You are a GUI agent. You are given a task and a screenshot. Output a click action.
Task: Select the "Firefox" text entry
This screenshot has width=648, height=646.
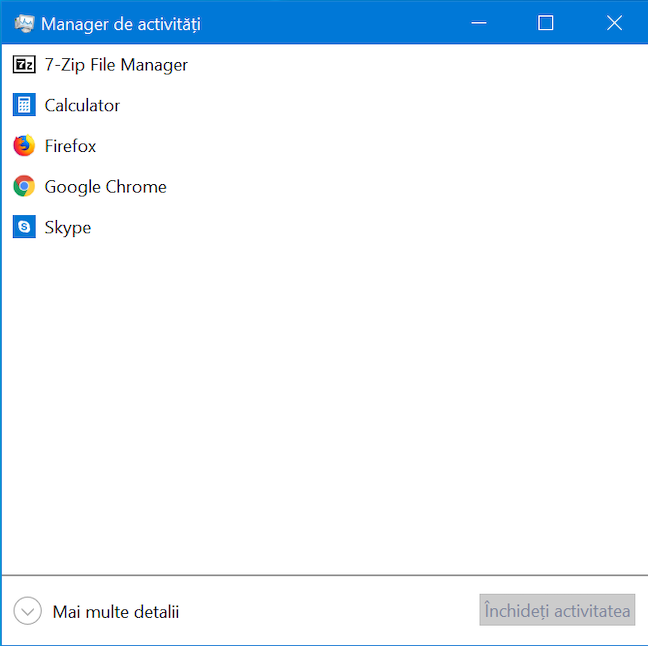pyautogui.click(x=70, y=146)
